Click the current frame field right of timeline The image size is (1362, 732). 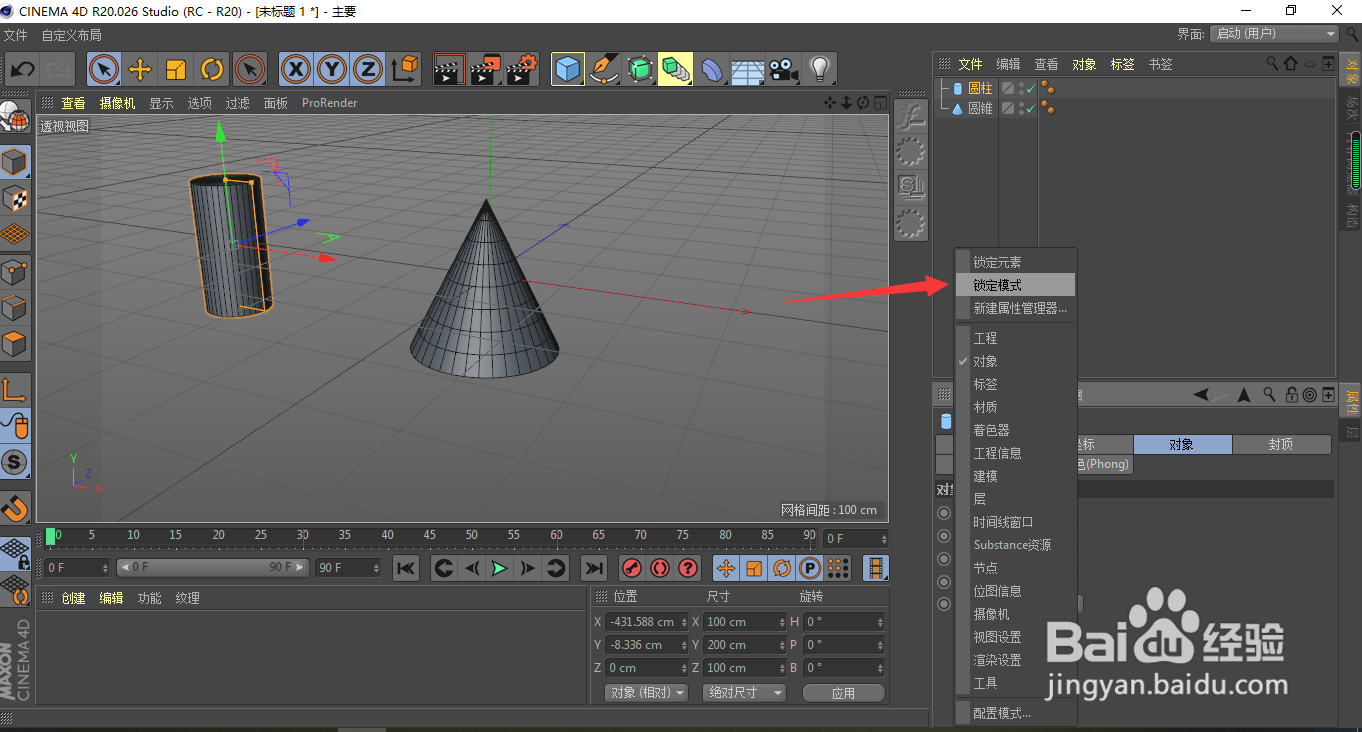click(854, 539)
